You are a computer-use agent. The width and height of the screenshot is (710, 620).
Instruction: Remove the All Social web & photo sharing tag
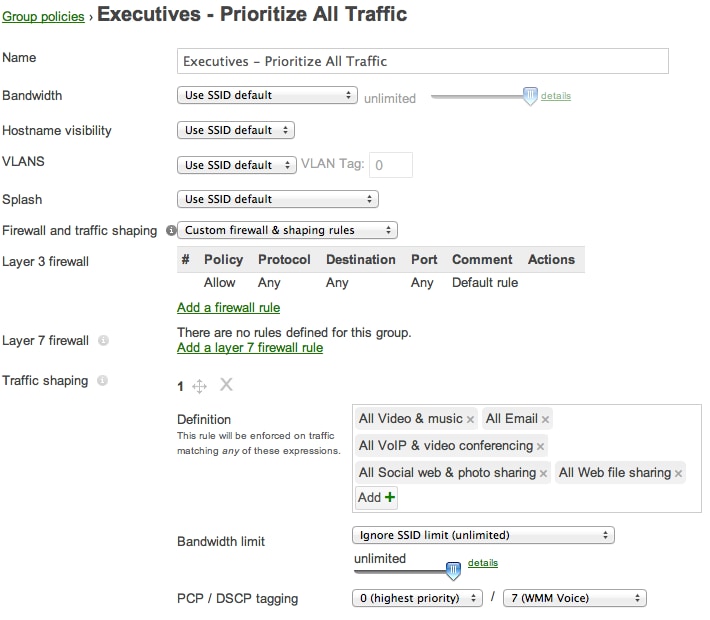[x=543, y=474]
